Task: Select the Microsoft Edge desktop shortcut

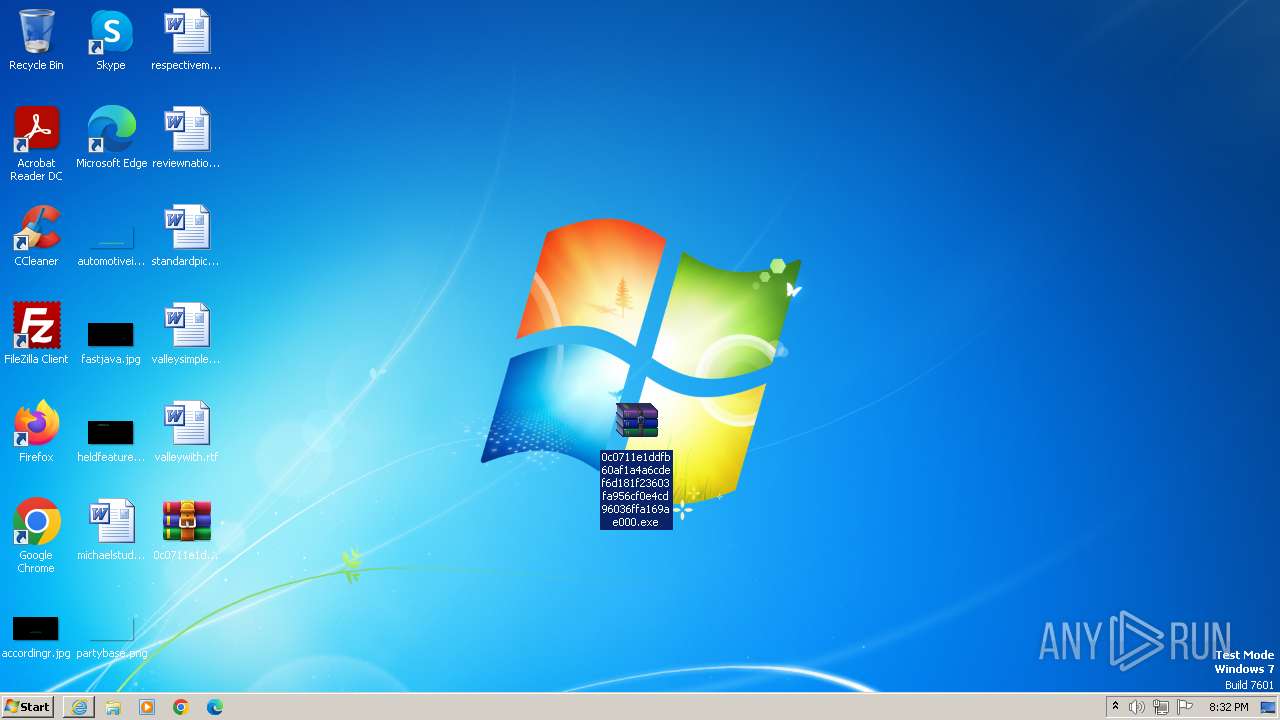Action: tap(111, 138)
